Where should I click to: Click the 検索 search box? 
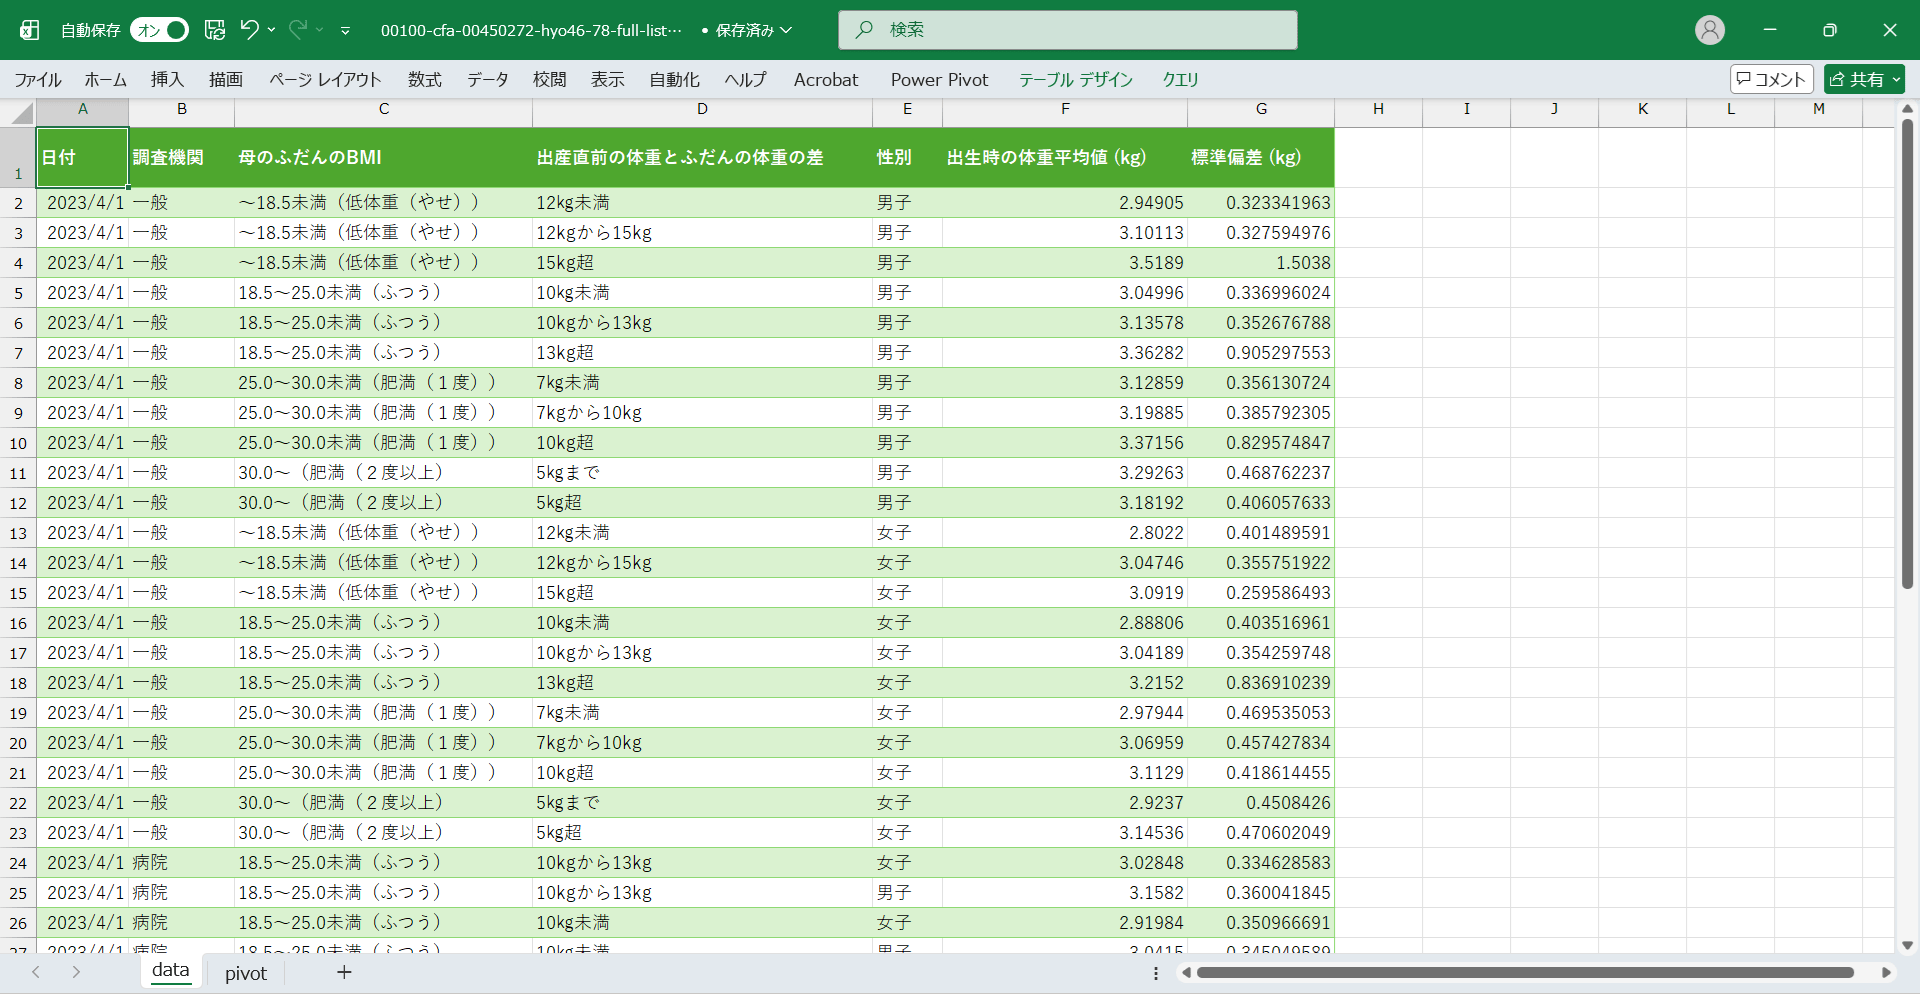[1067, 30]
